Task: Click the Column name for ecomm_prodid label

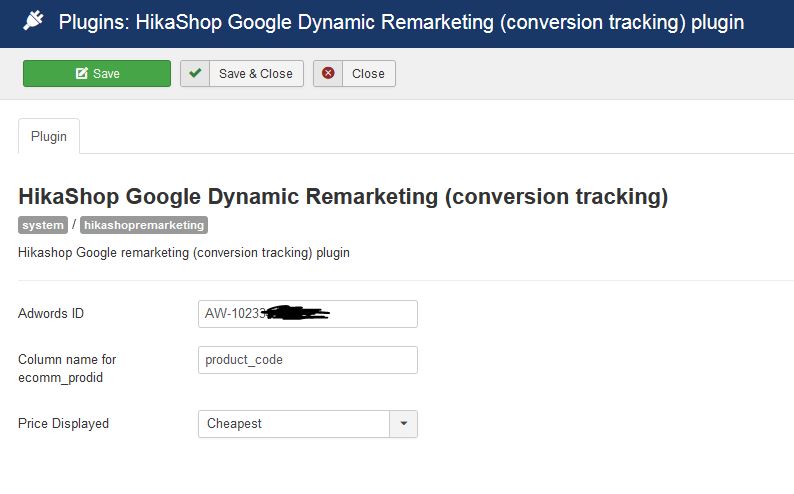Action: [x=67, y=368]
